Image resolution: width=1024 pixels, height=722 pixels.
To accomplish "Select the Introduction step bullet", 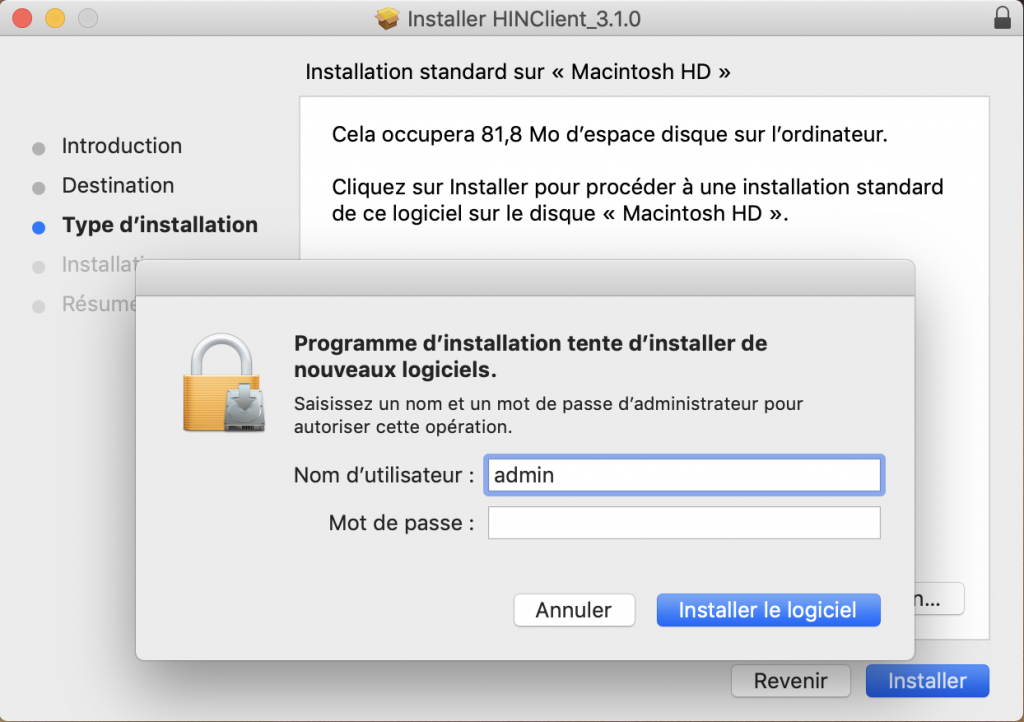I will pyautogui.click(x=39, y=148).
